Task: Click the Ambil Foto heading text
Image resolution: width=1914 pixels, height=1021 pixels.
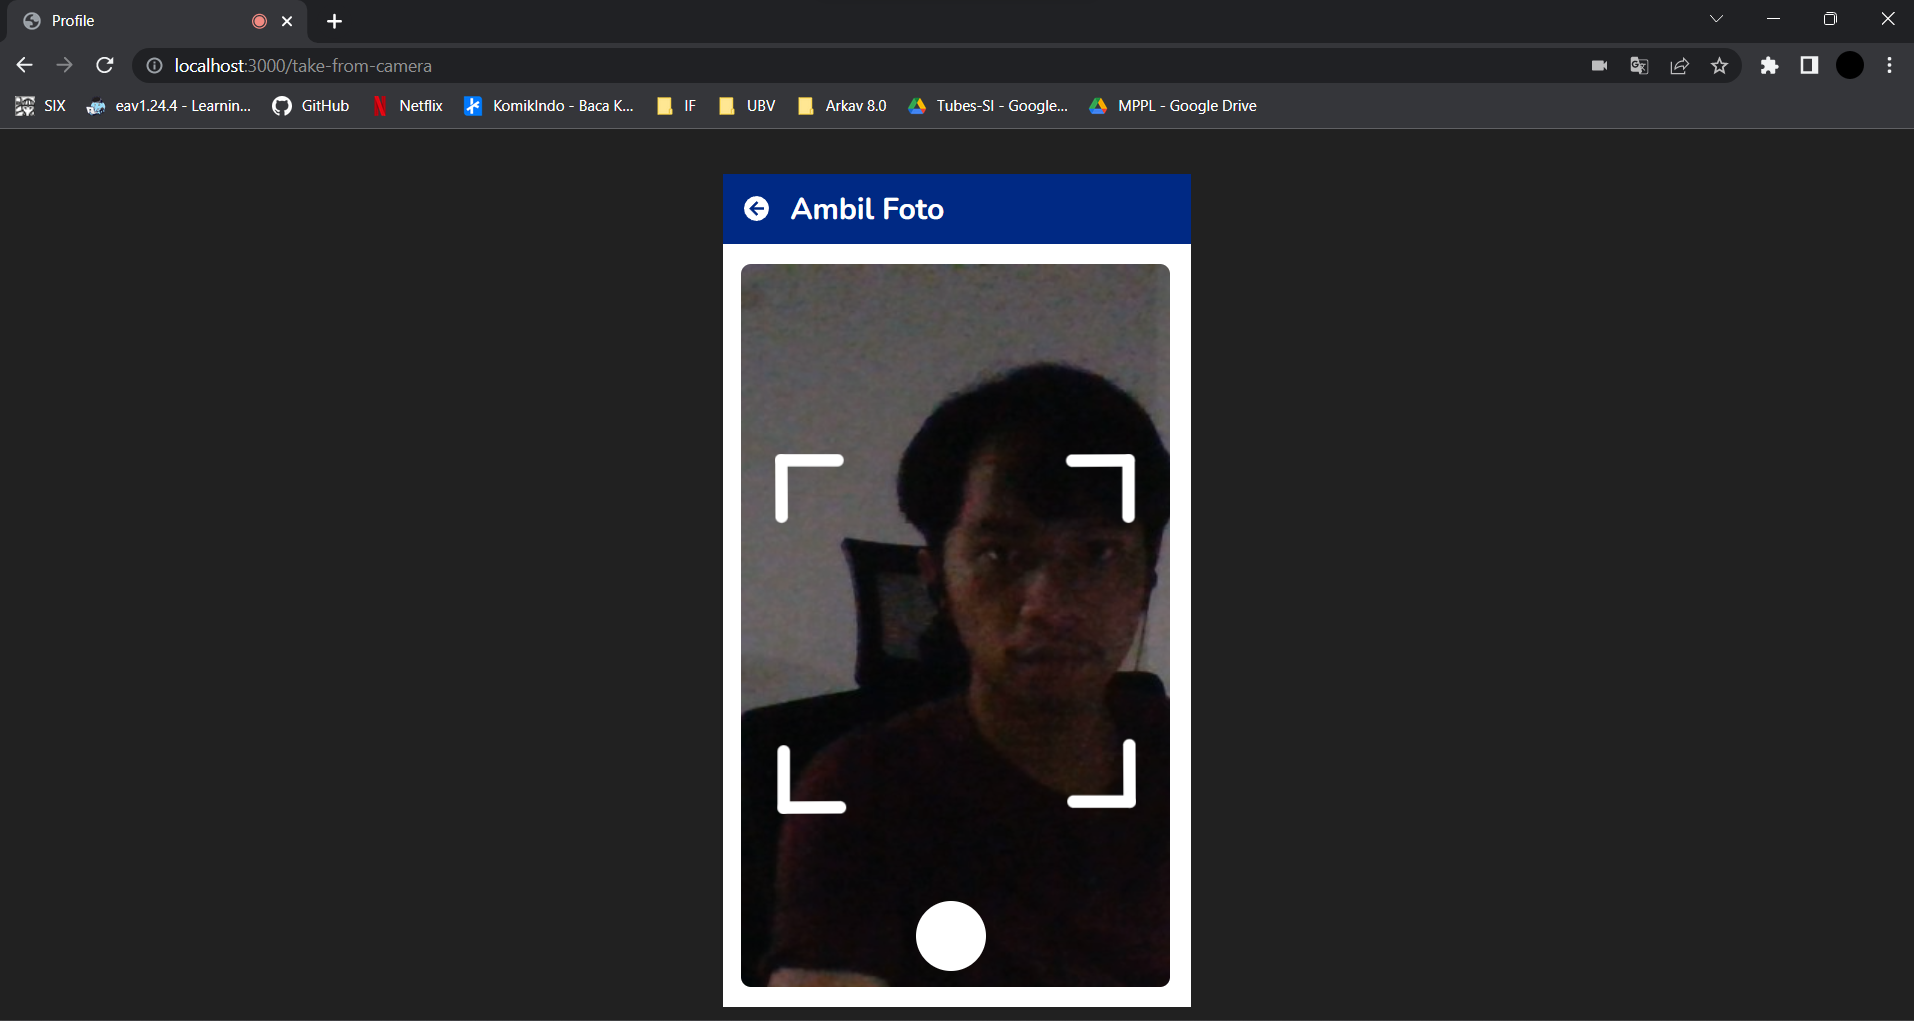Action: (x=867, y=209)
